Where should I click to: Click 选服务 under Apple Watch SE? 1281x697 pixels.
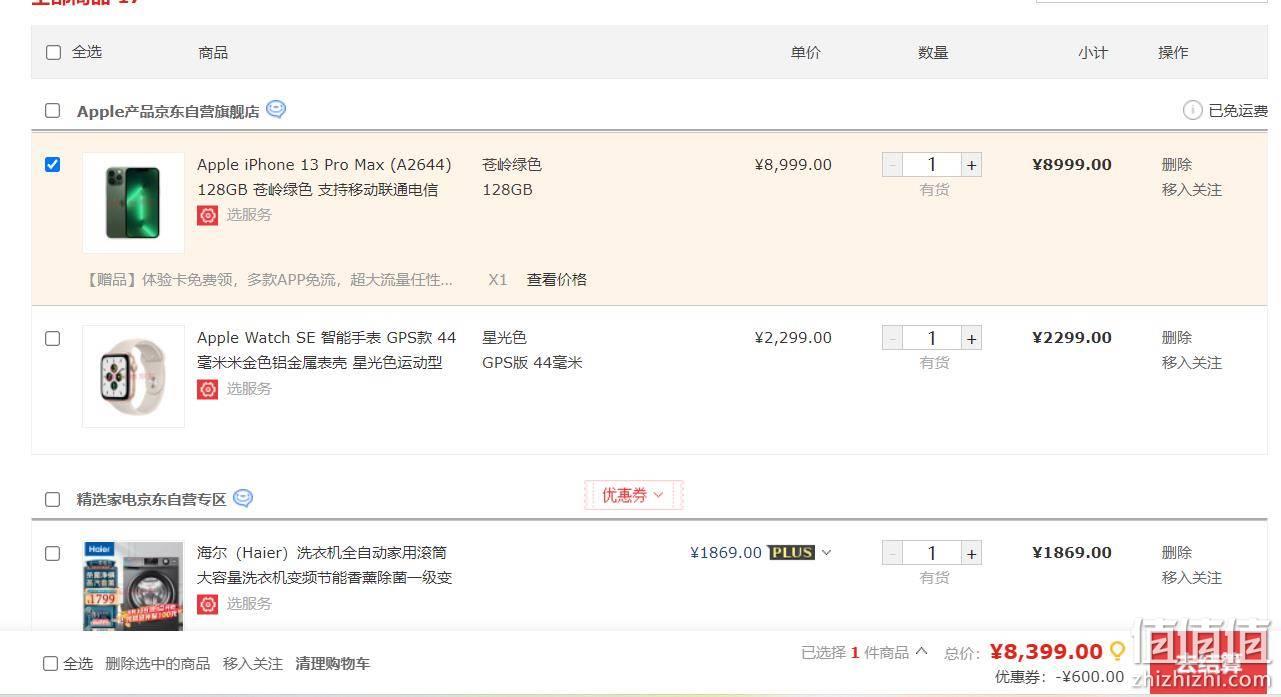tap(249, 389)
